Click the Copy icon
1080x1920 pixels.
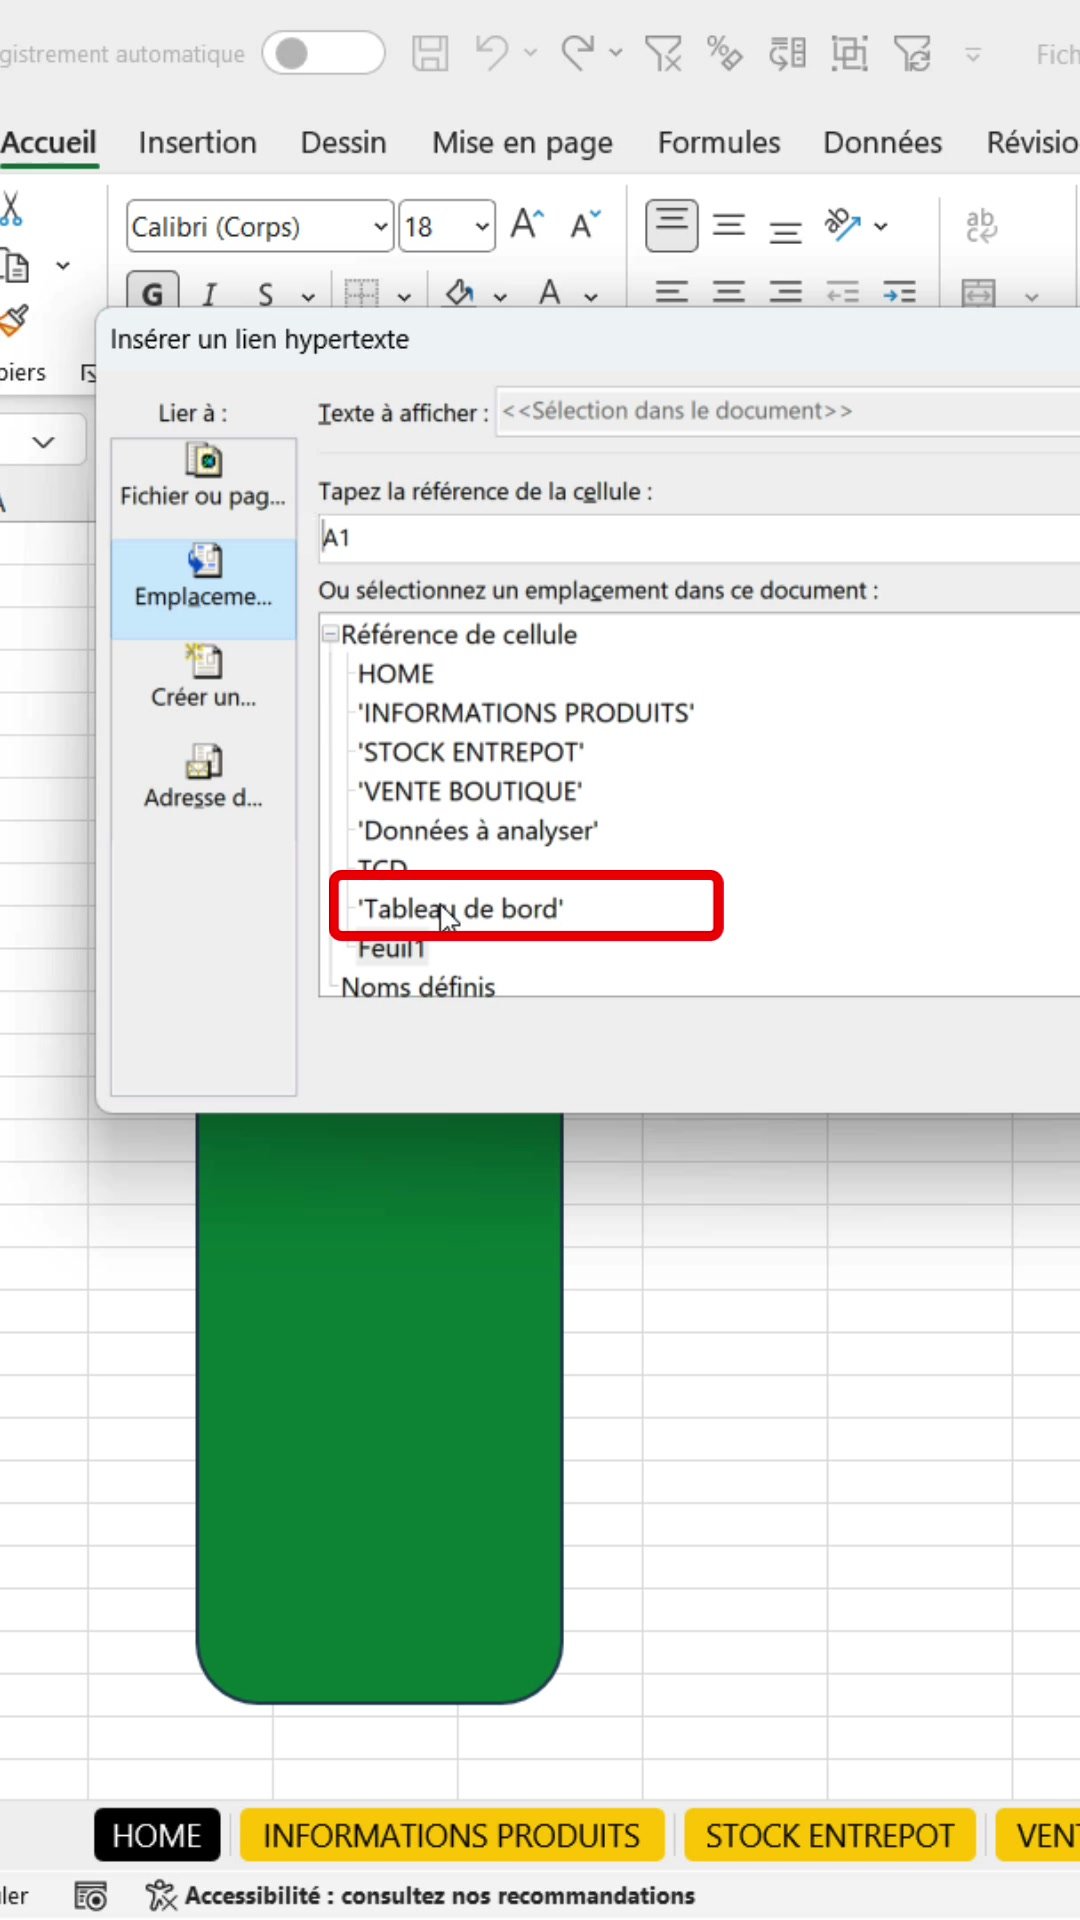point(16,267)
